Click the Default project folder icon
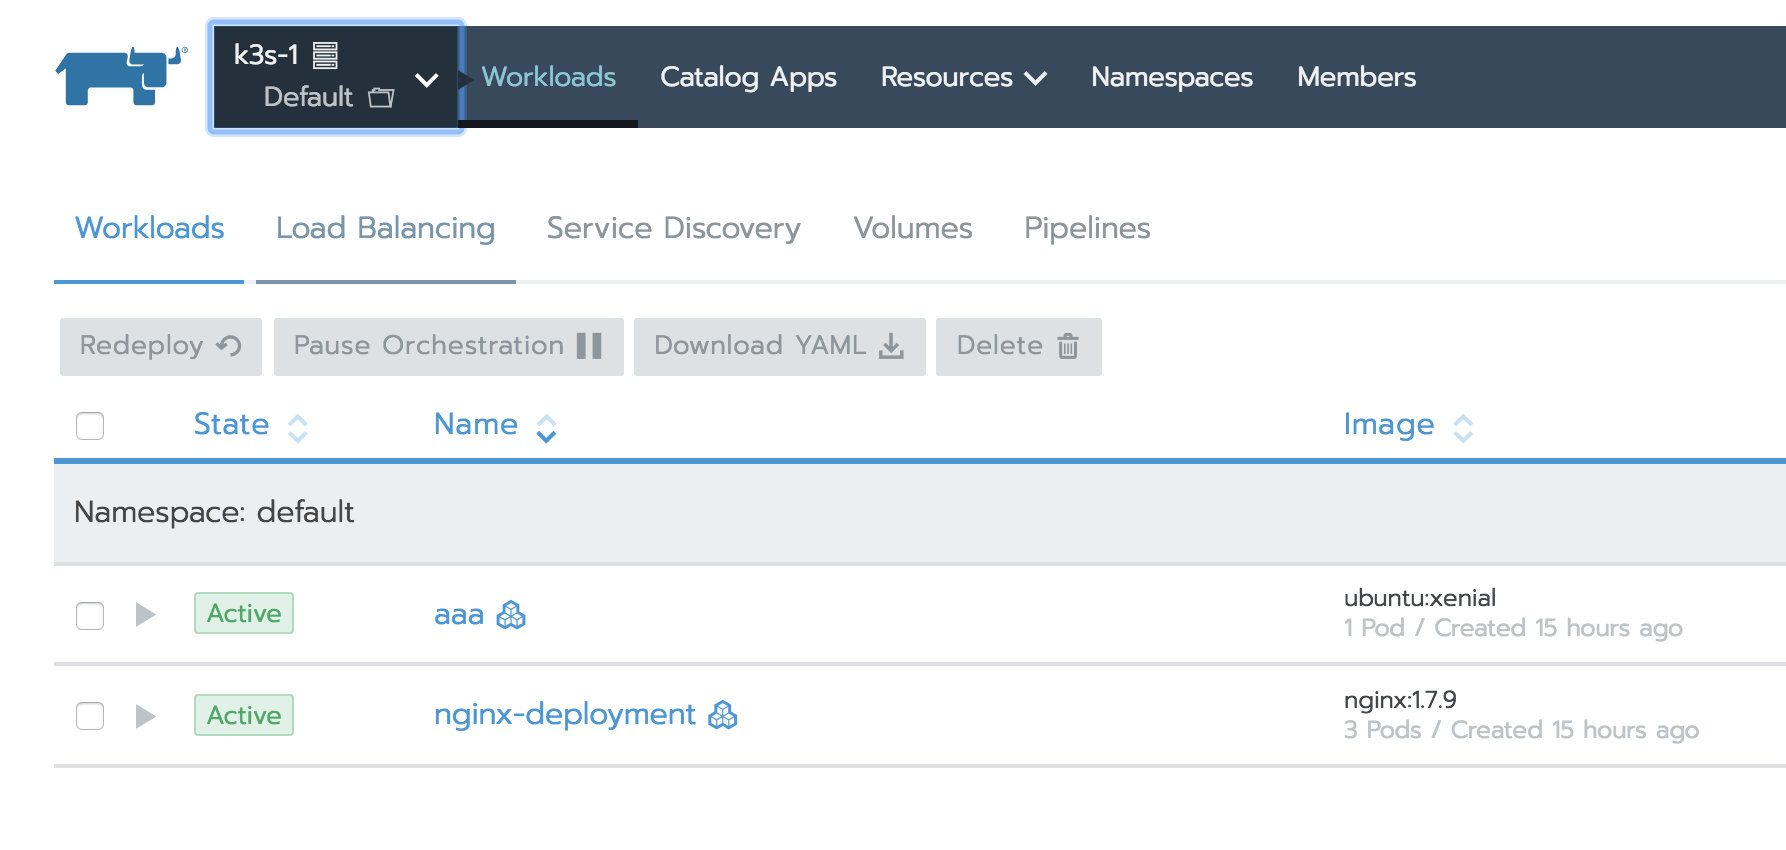 click(381, 97)
